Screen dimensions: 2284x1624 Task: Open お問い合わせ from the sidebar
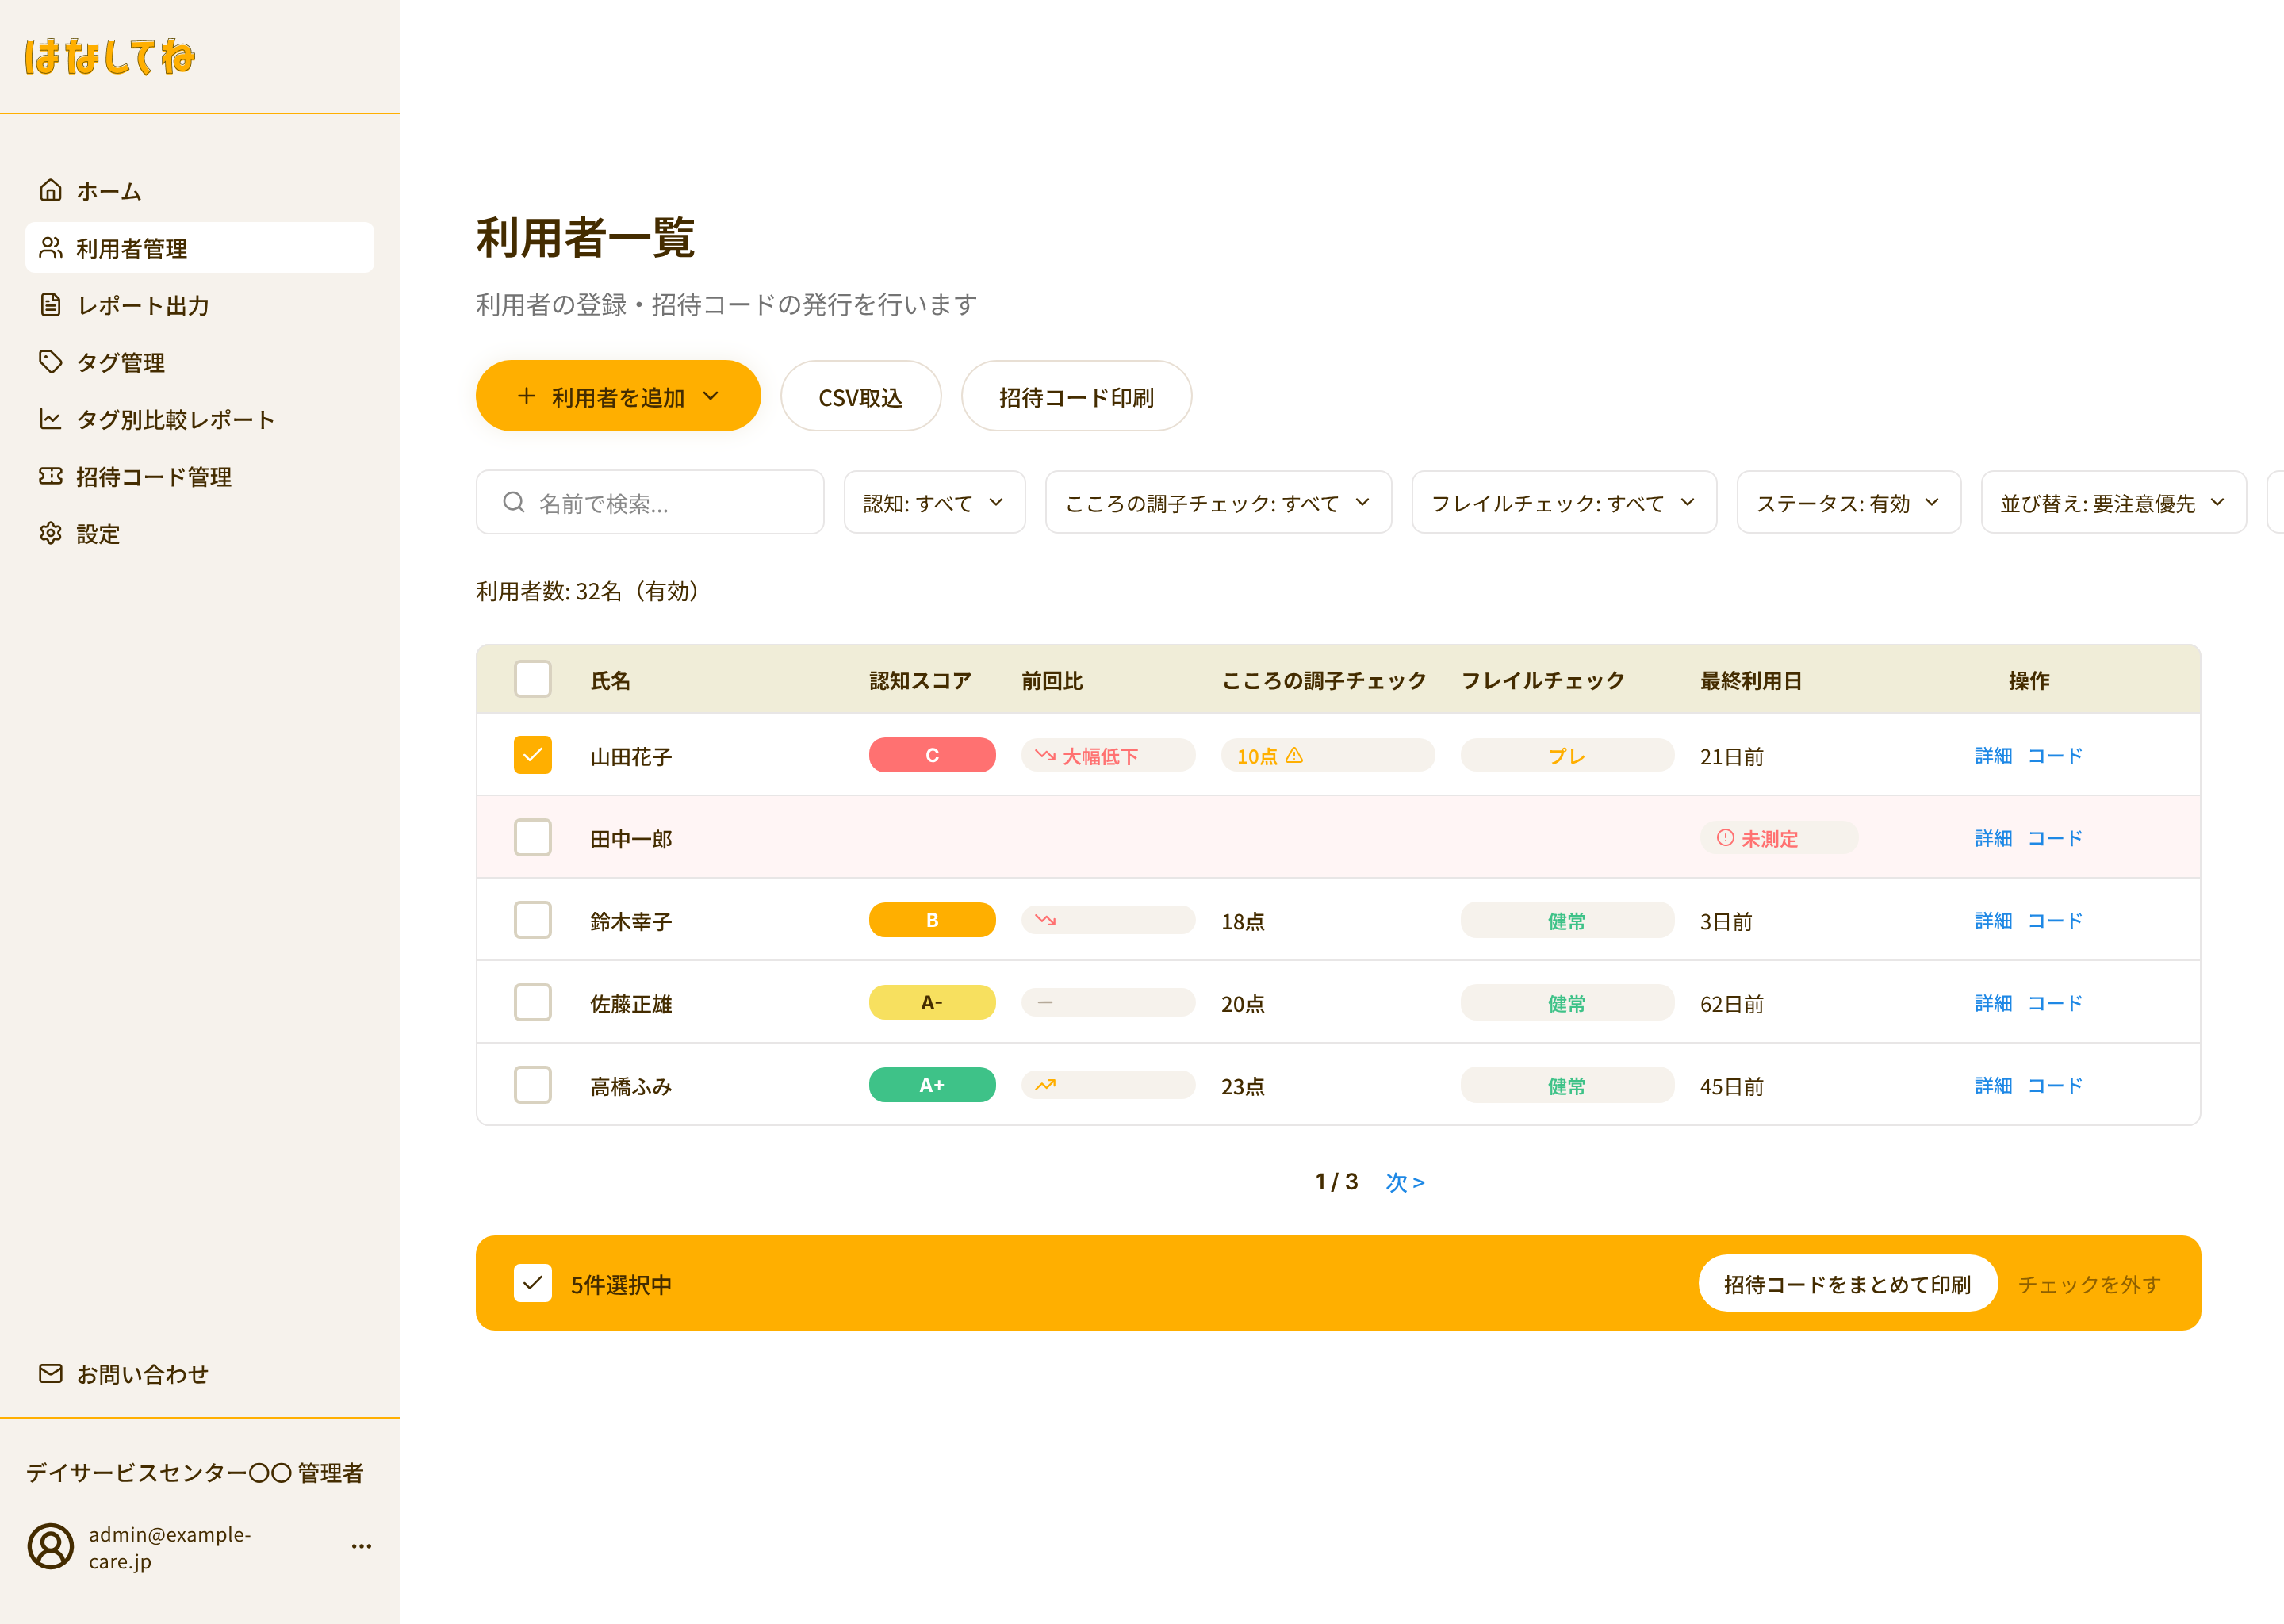(x=141, y=1373)
